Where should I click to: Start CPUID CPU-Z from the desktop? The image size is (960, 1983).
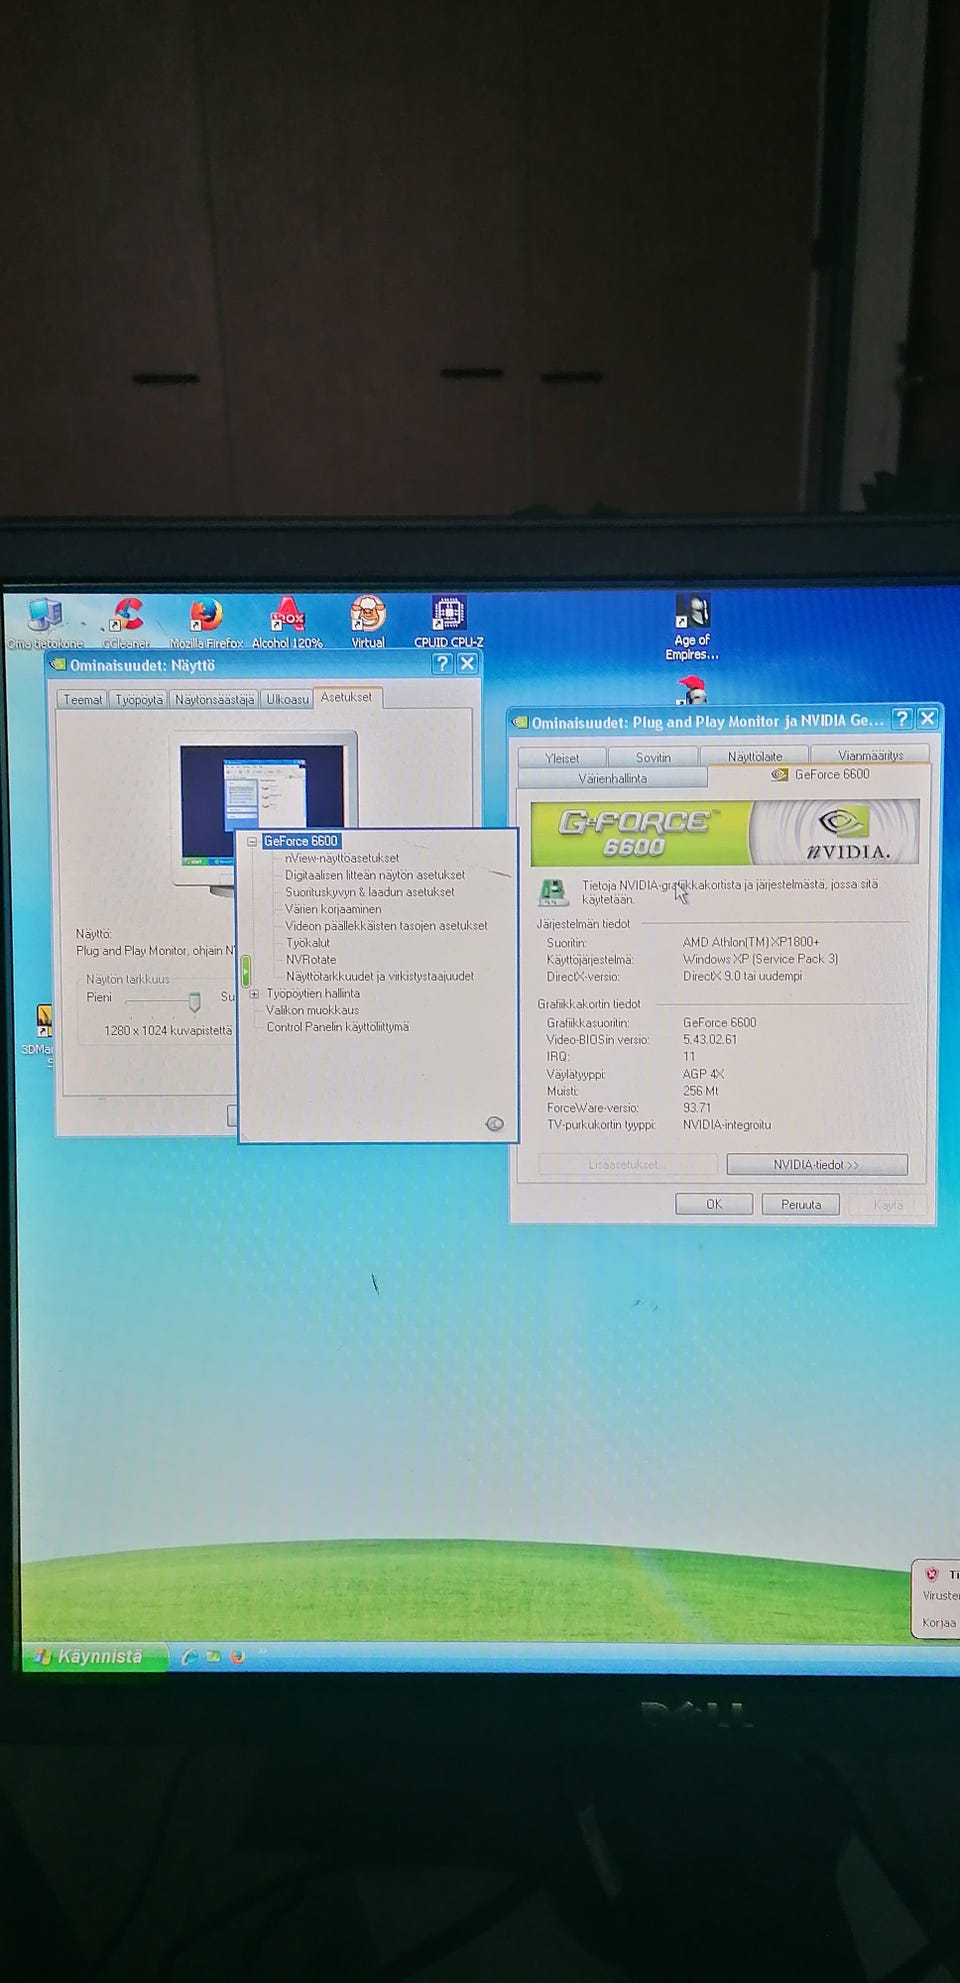point(448,621)
